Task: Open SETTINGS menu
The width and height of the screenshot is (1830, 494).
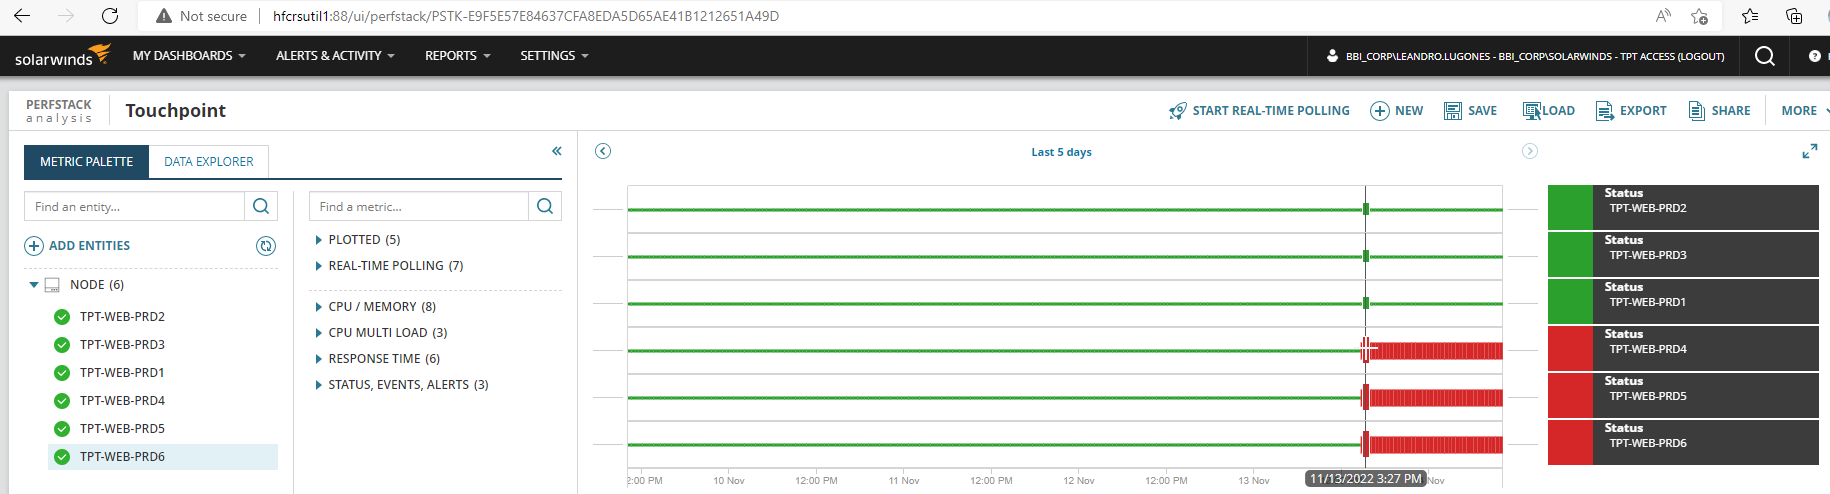Action: pyautogui.click(x=554, y=56)
